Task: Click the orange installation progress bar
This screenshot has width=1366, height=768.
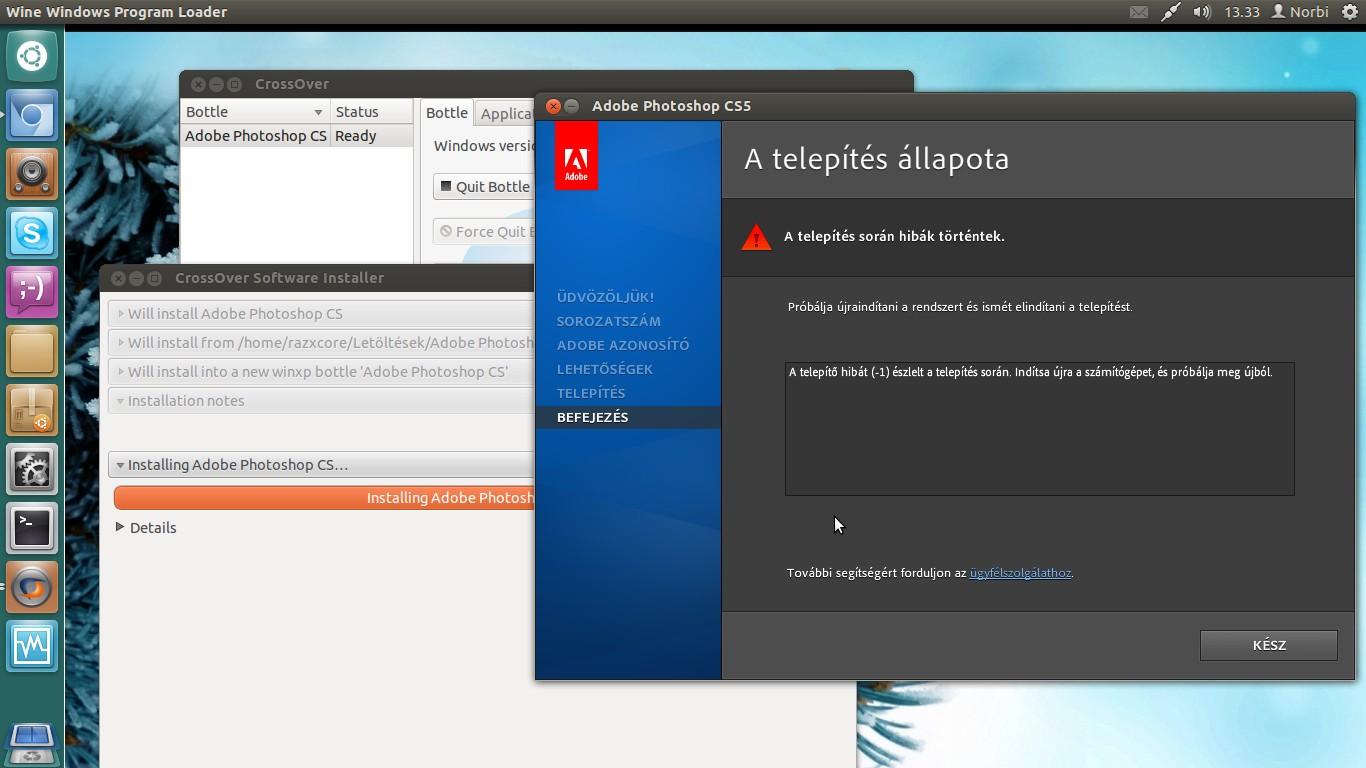Action: (x=324, y=498)
